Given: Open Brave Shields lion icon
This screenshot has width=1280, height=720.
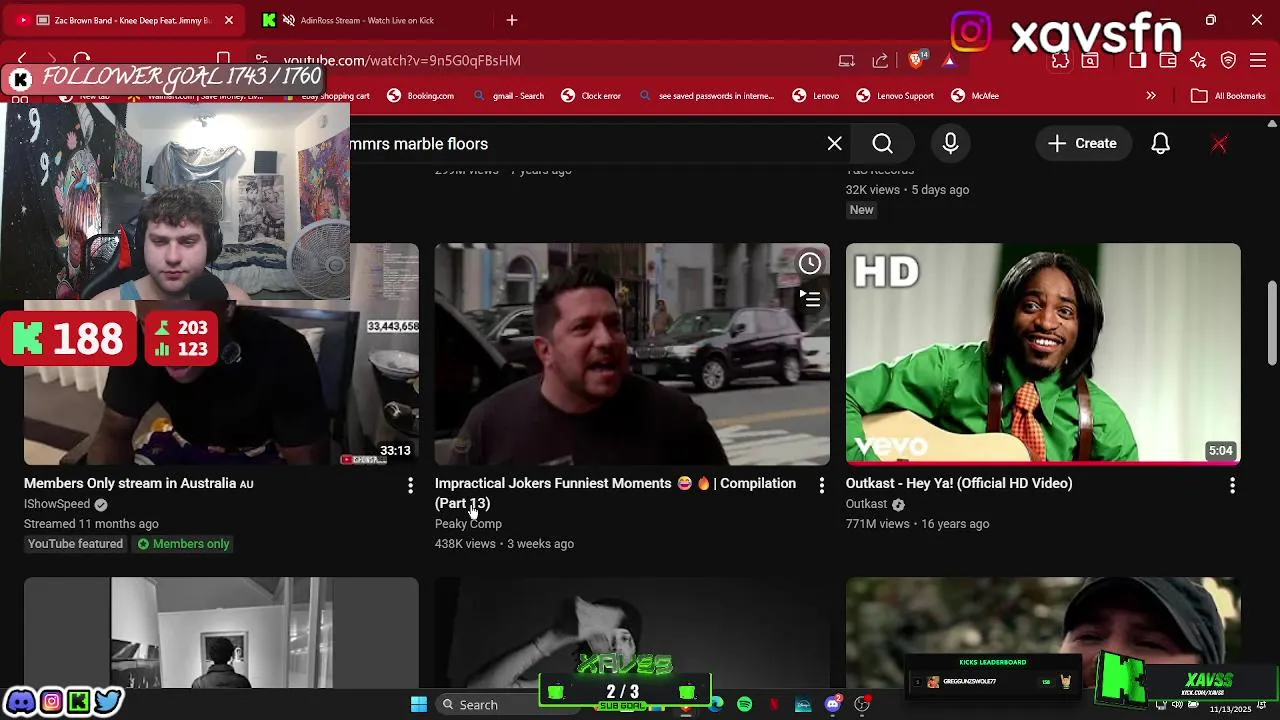Looking at the screenshot, I should (x=917, y=60).
